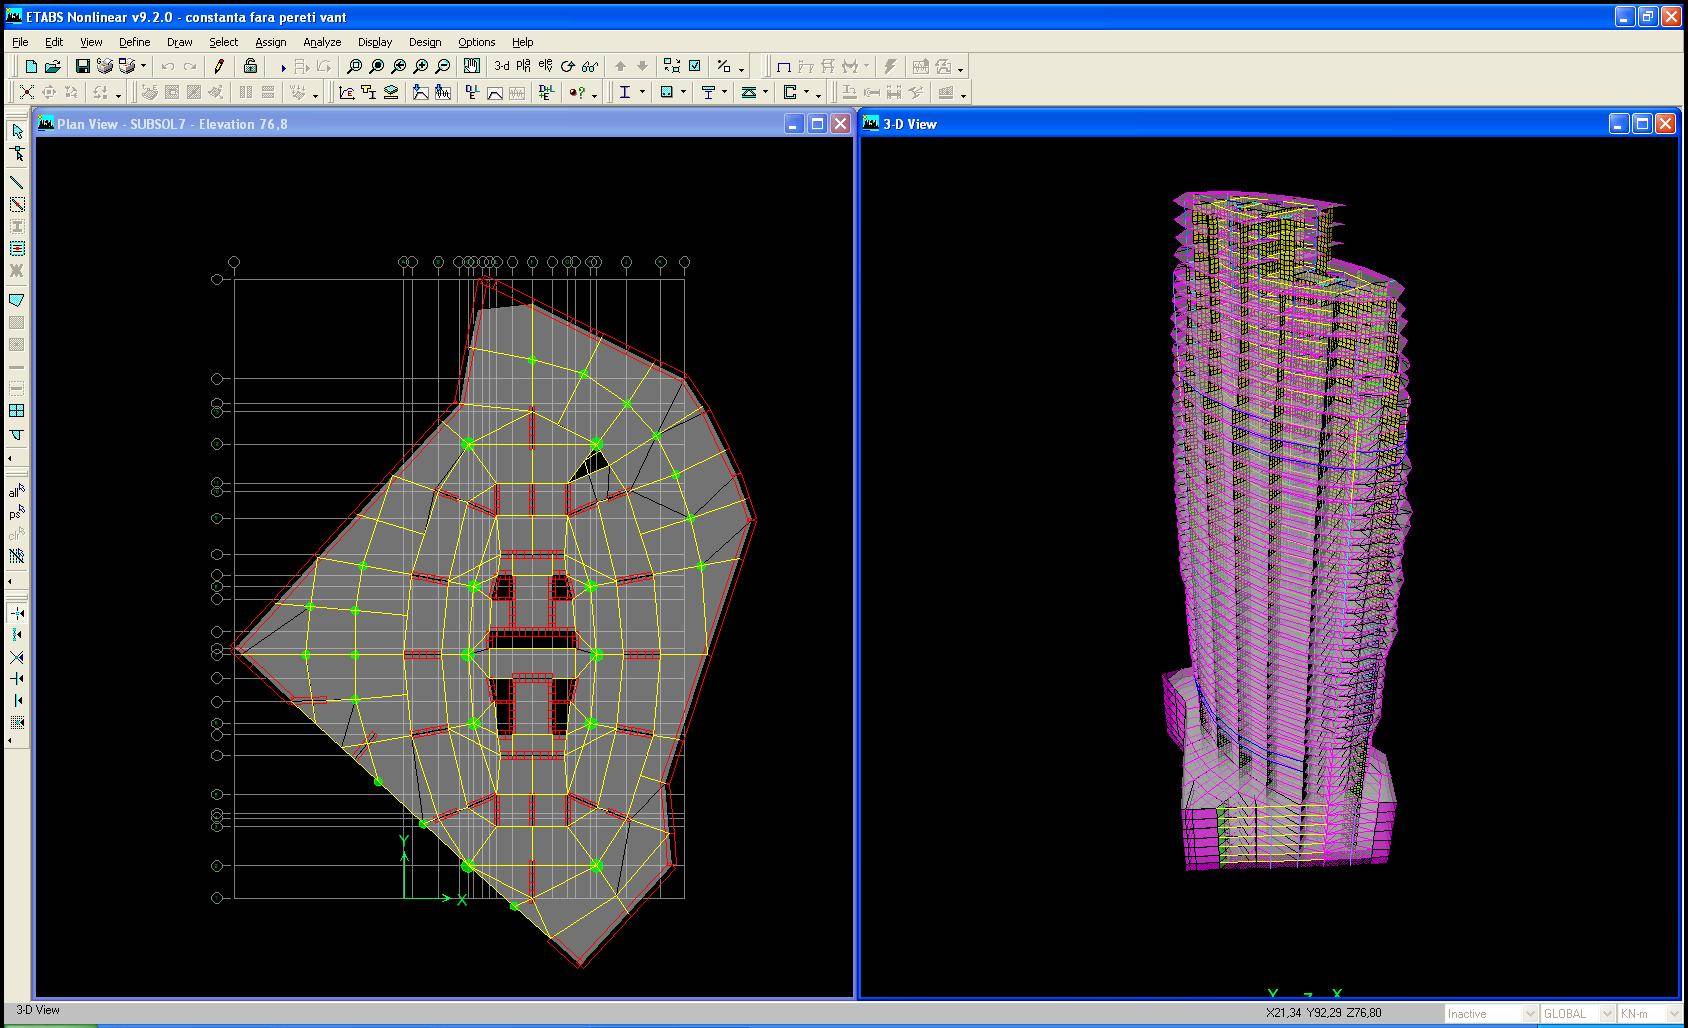Click the Rubber Band Zoom magnifier icon

354,67
